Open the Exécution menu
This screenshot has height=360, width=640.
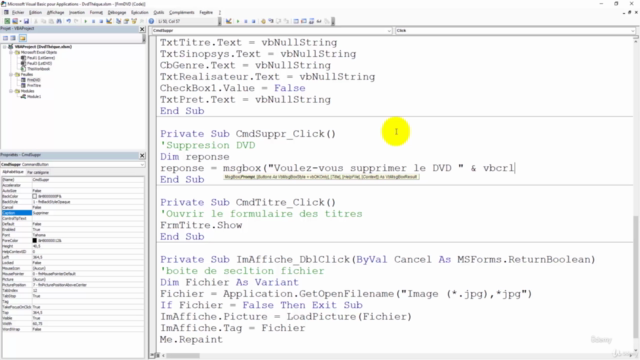[x=140, y=12]
